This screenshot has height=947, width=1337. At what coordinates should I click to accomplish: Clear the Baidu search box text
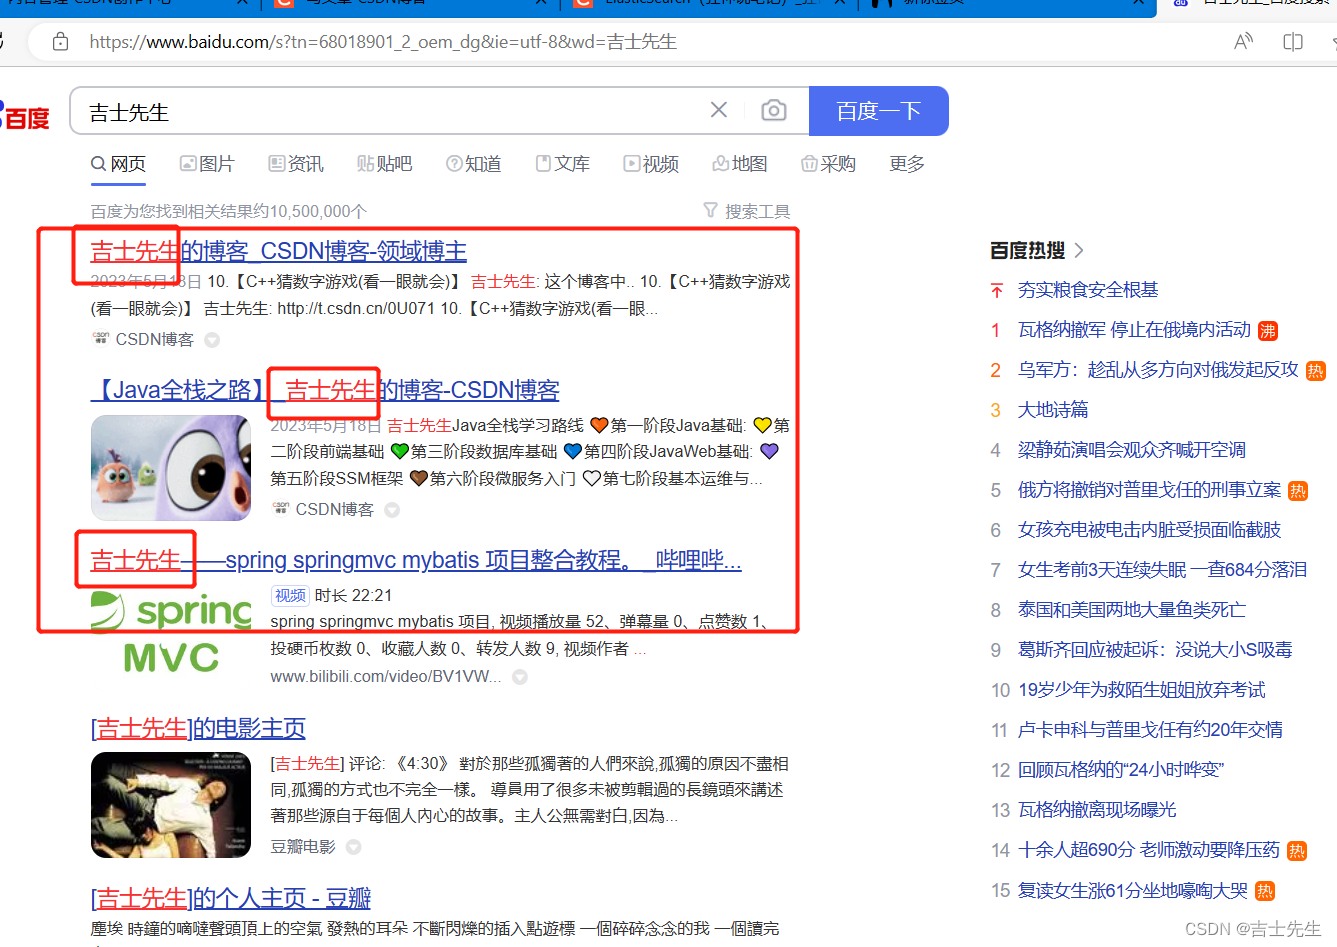tap(719, 110)
